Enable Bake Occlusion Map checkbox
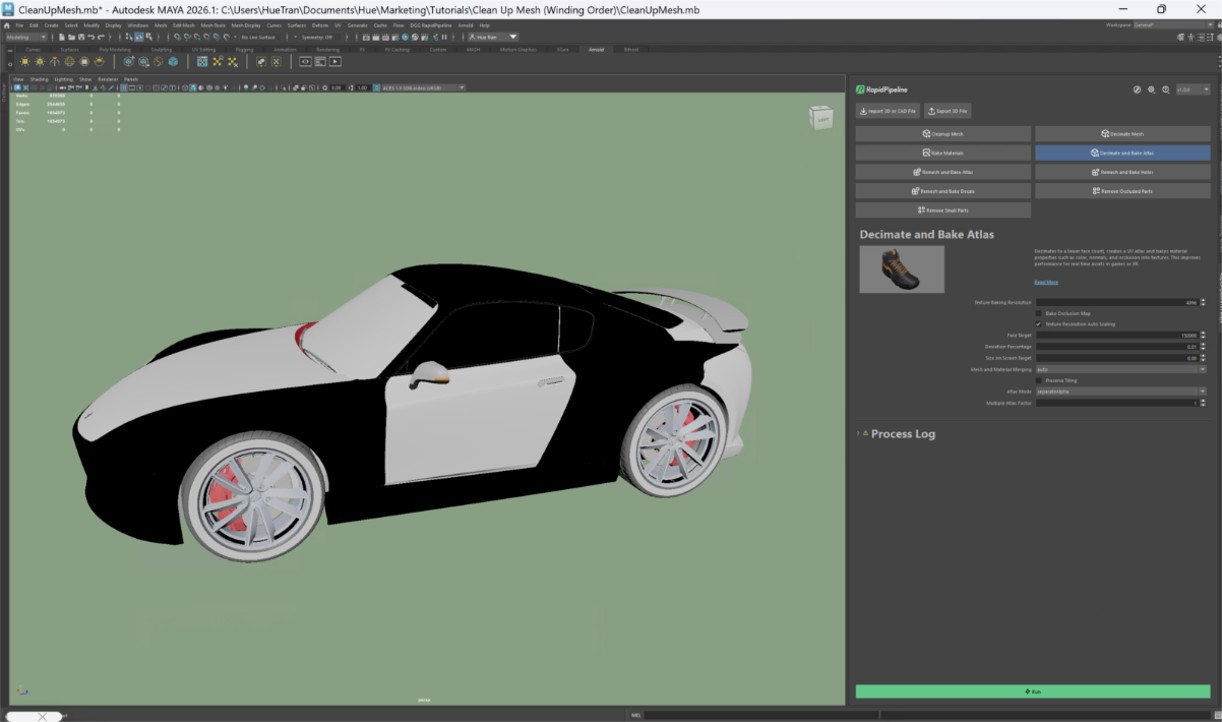This screenshot has height=722, width=1222. (1039, 313)
